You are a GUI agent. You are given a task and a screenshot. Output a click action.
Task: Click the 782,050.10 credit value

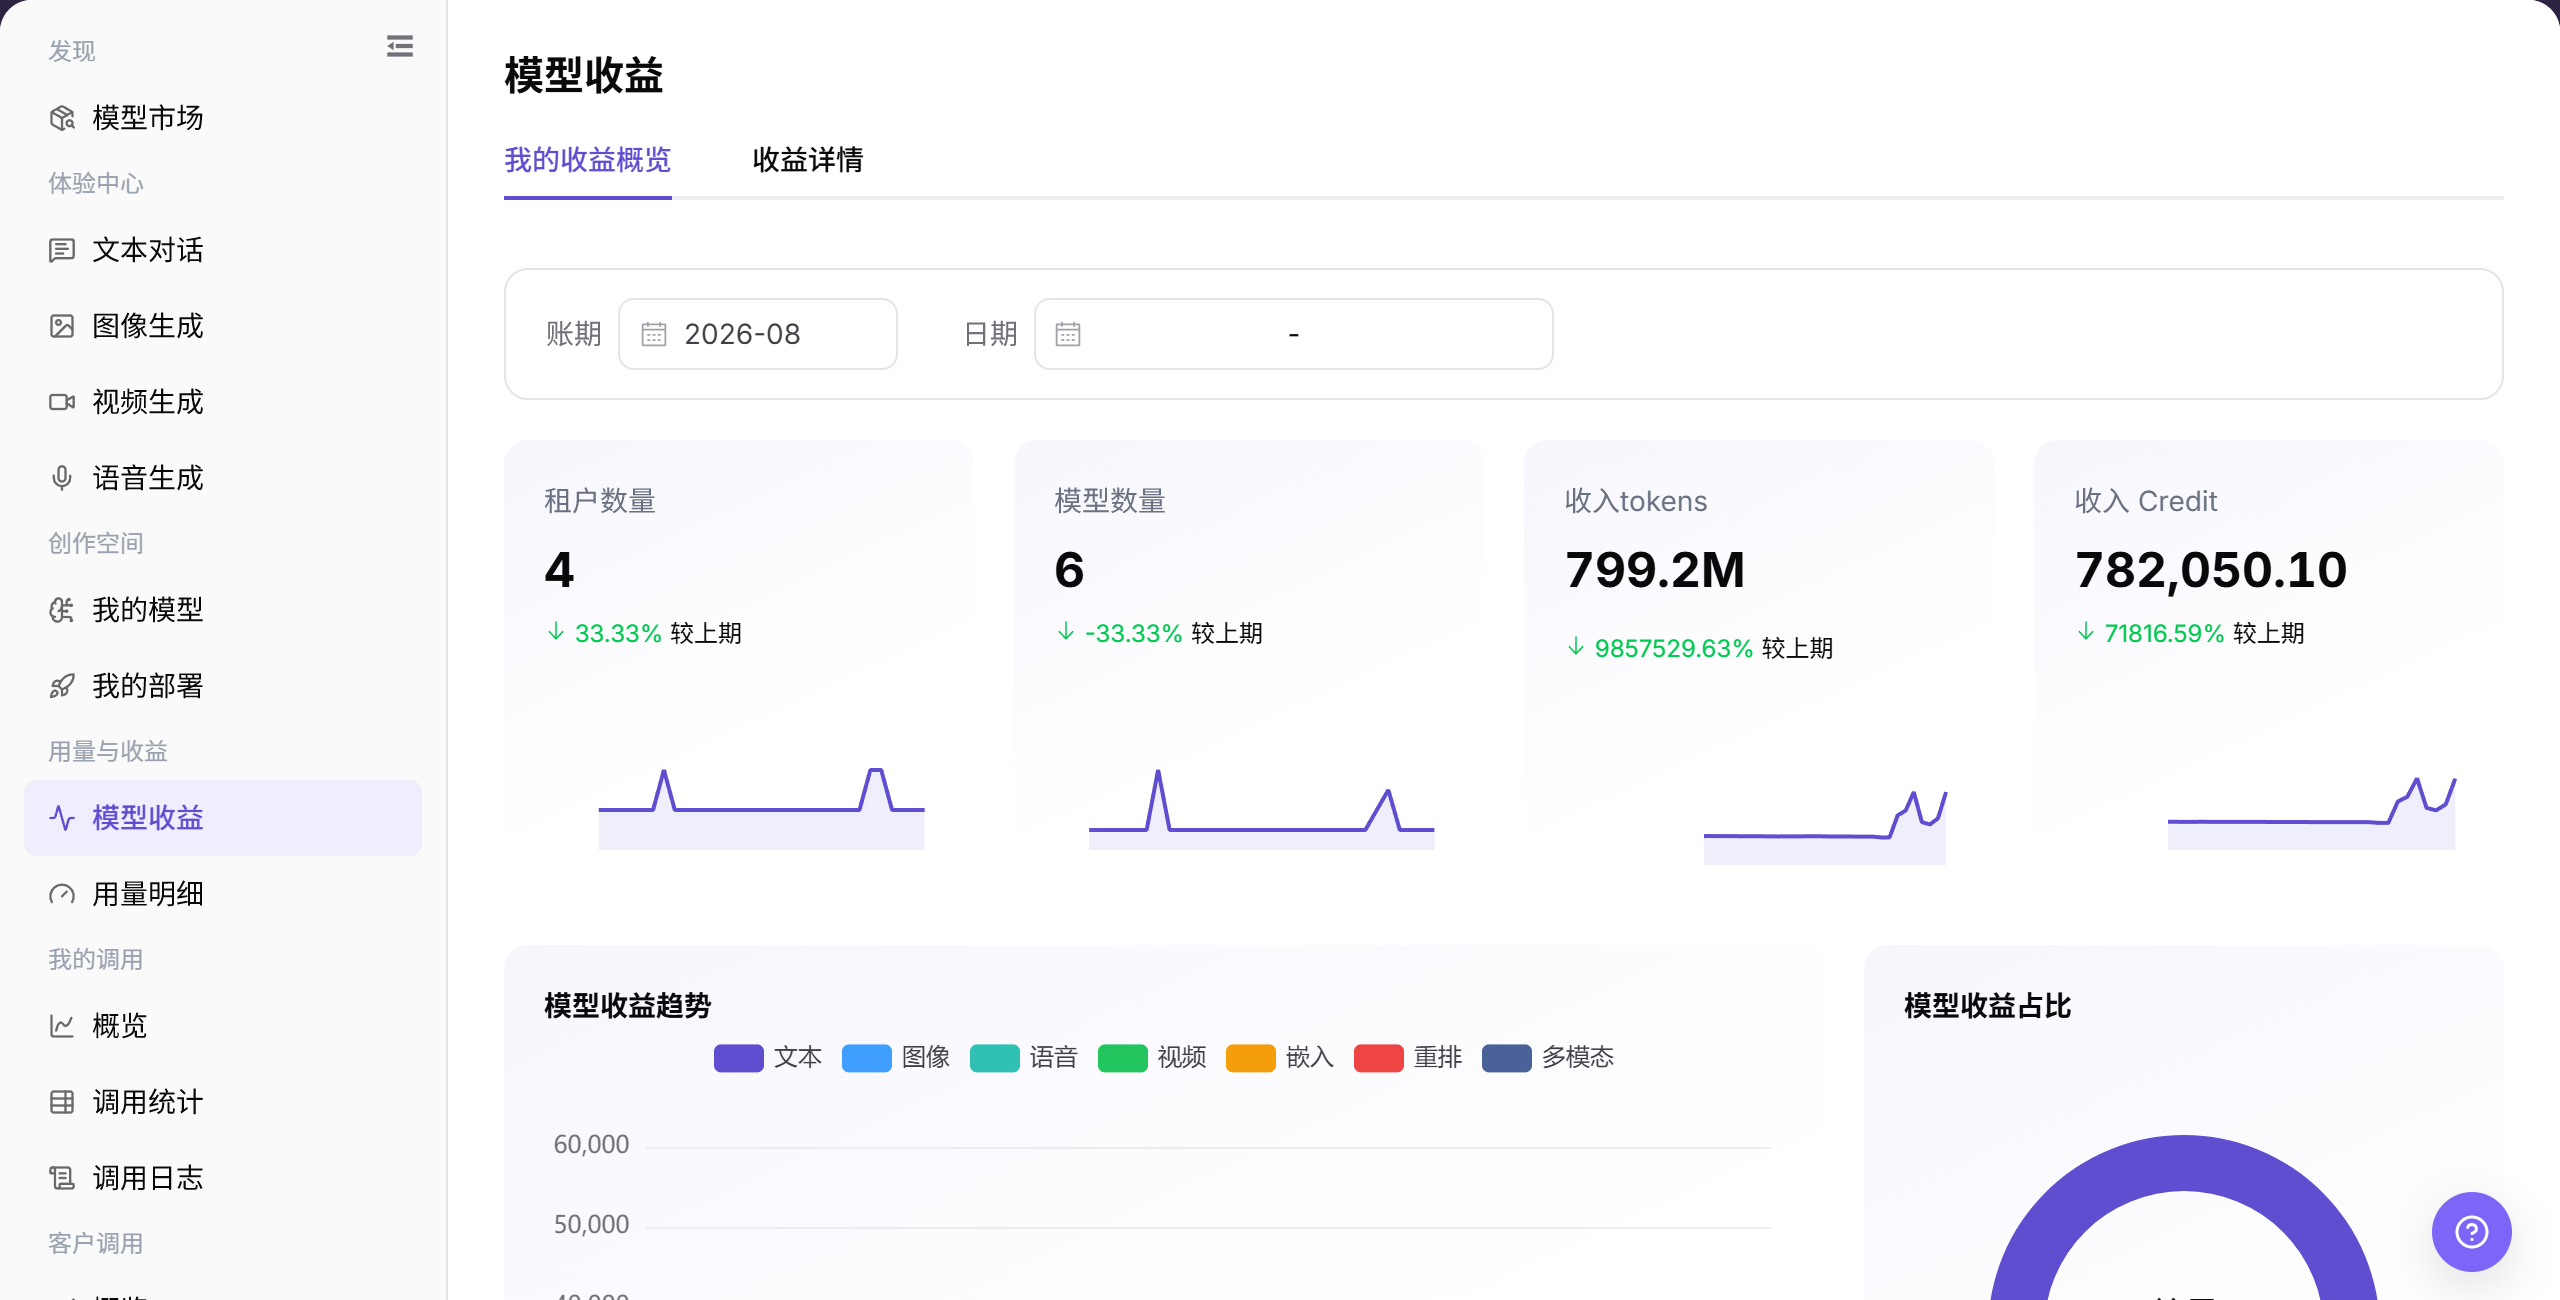(x=2211, y=570)
